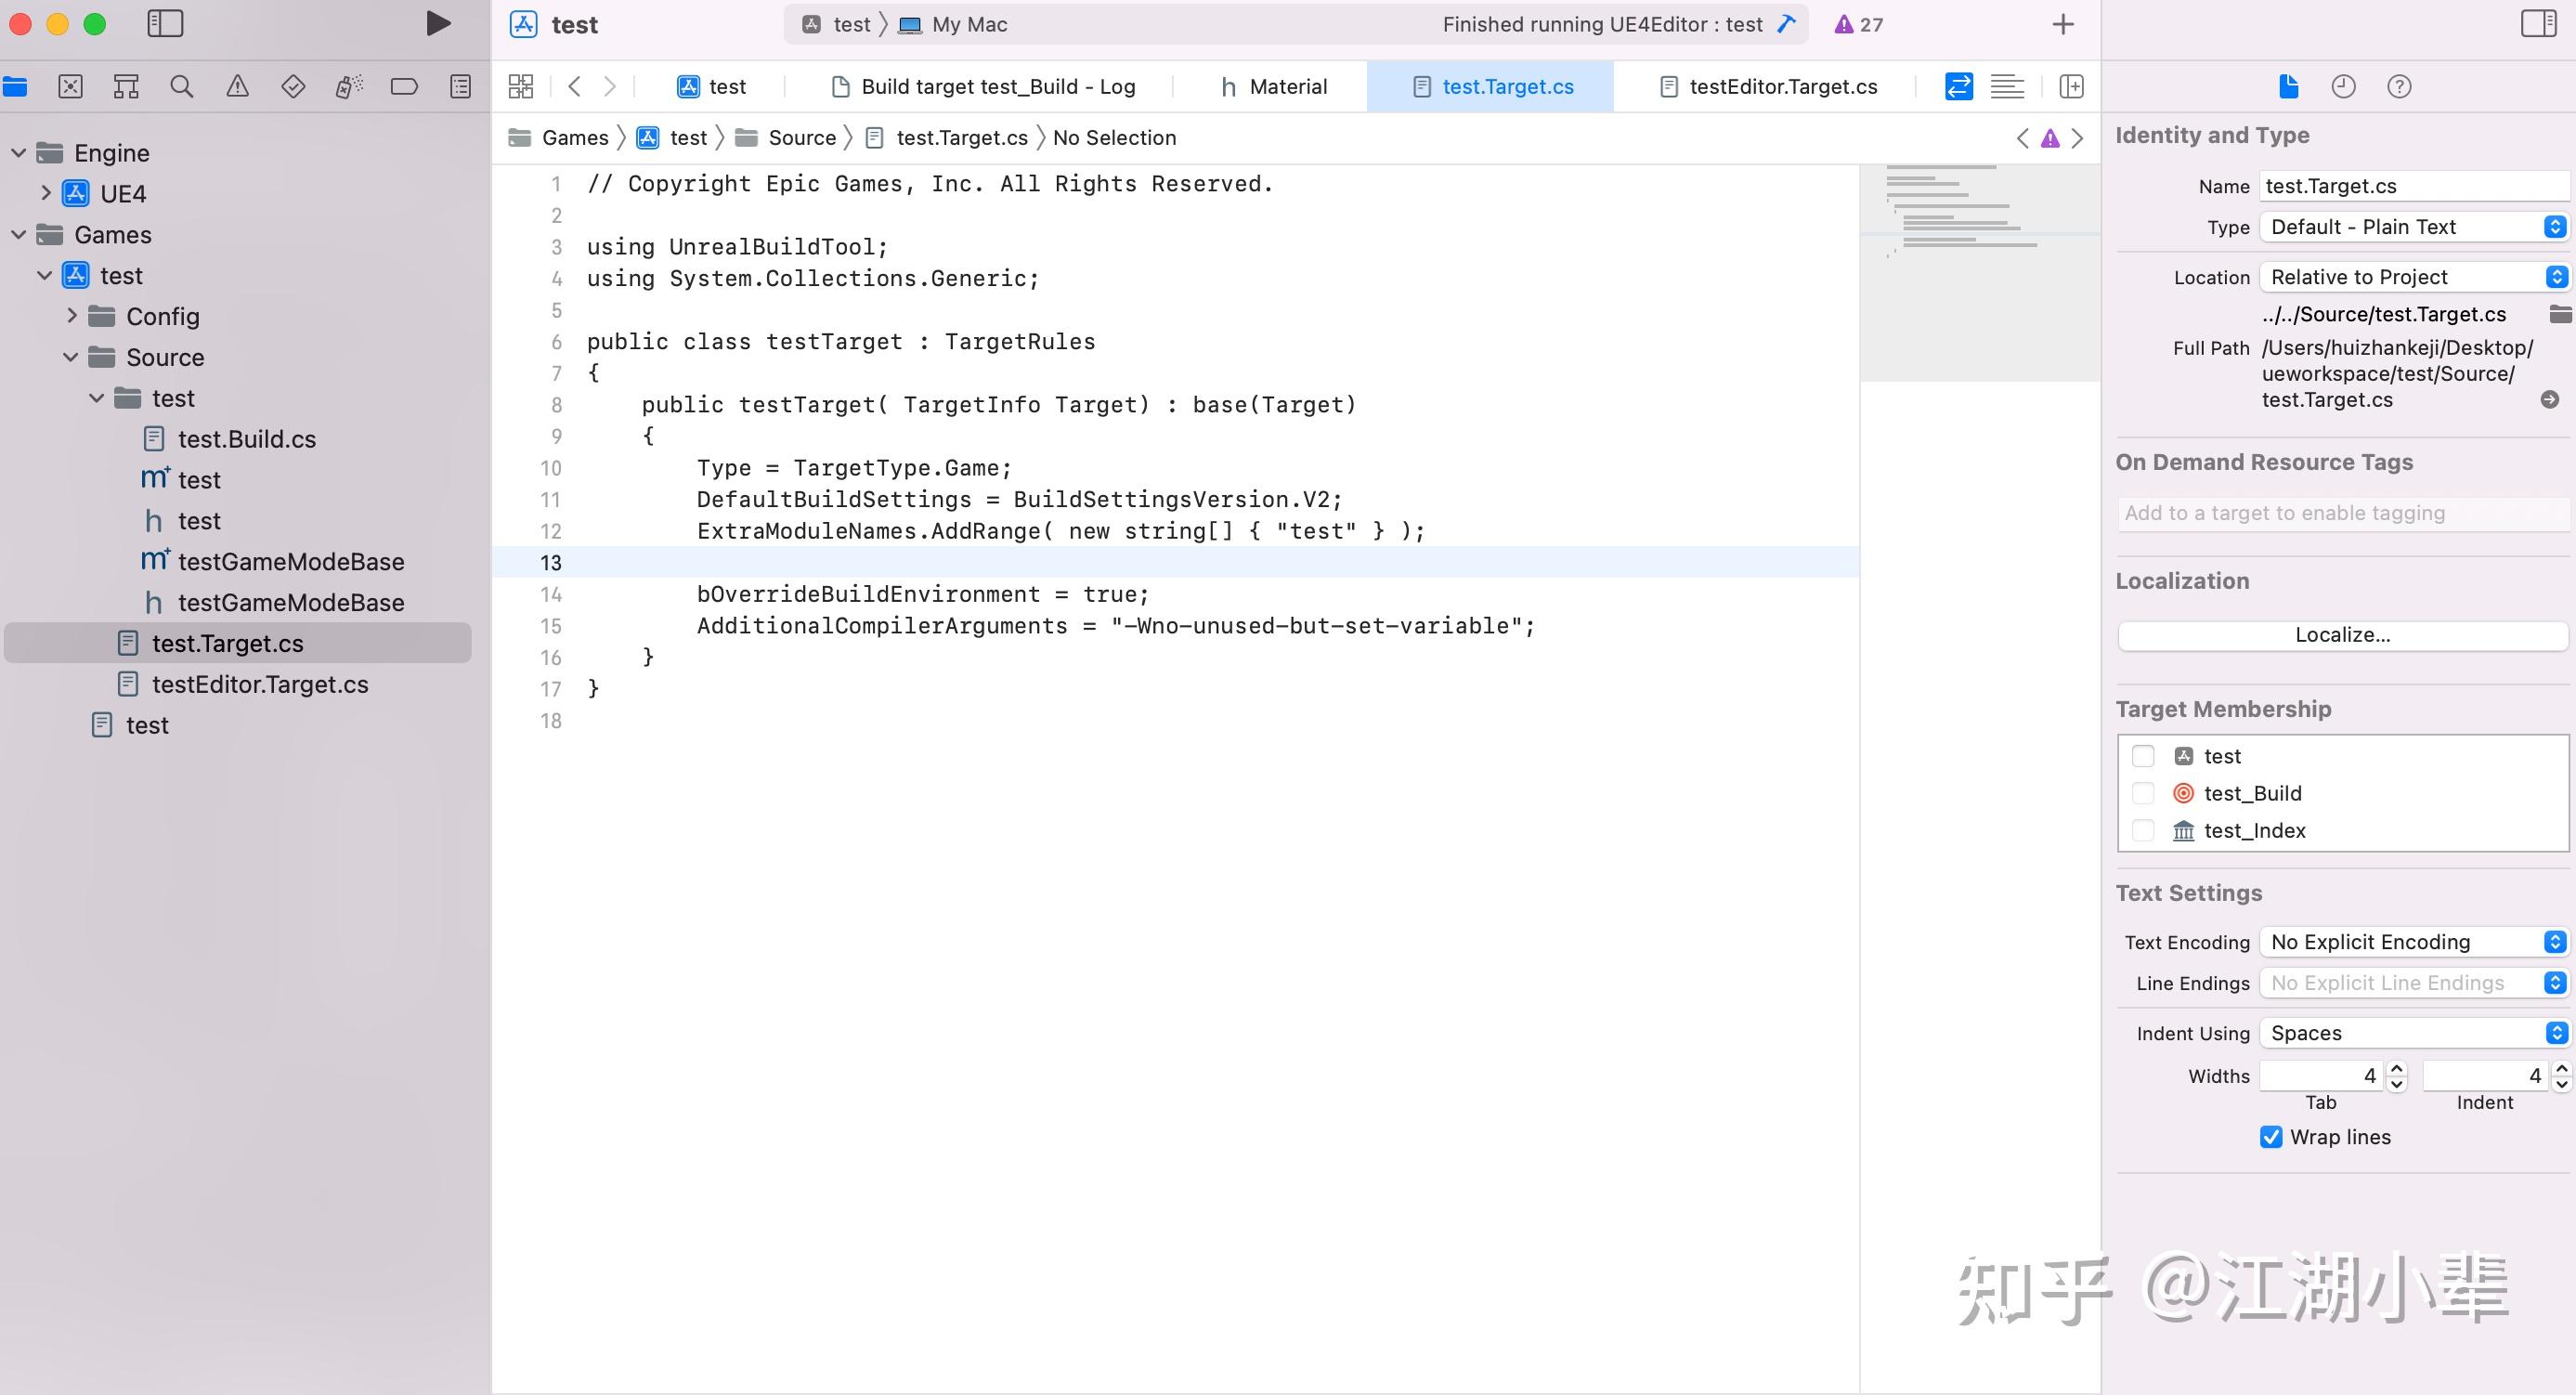This screenshot has width=2576, height=1395.
Task: Add a new editor pane on the right
Action: pyautogui.click(x=2071, y=87)
